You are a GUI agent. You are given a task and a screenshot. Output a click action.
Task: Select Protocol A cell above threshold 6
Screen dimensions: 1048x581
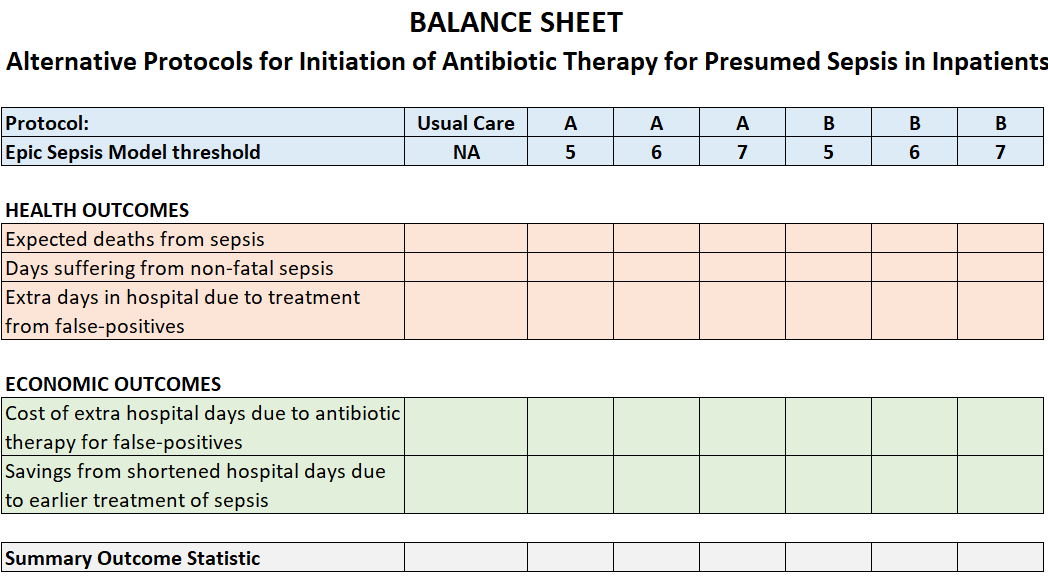(656, 124)
